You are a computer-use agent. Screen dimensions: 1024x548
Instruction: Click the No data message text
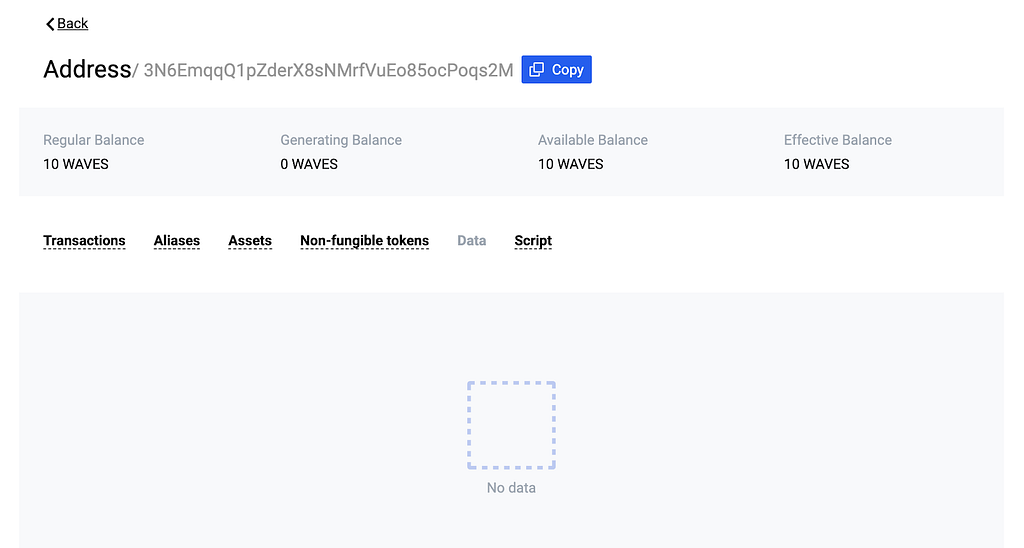click(x=511, y=488)
